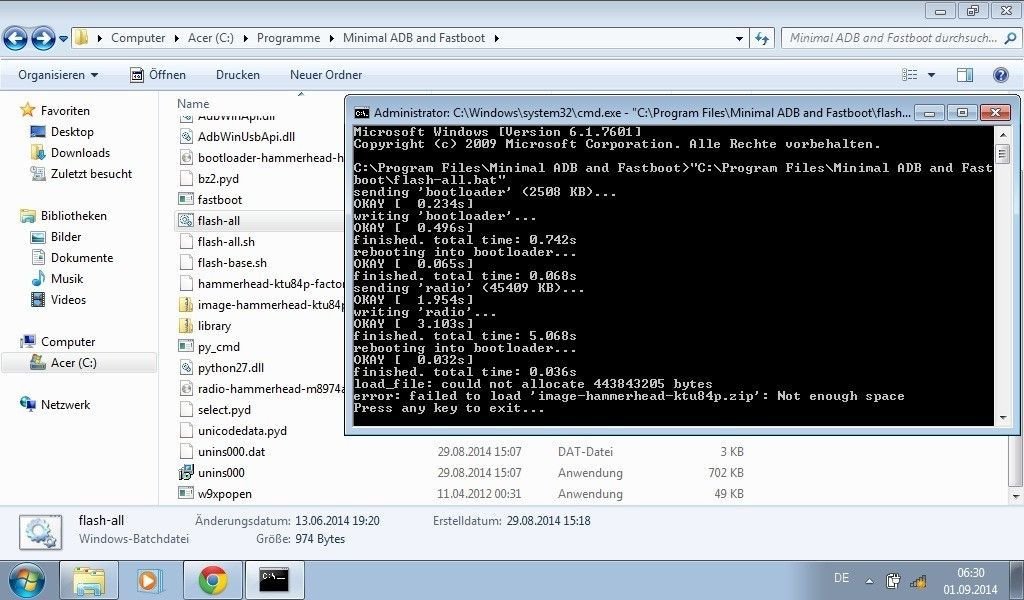The width and height of the screenshot is (1024, 600).
Task: Go forward with the Explorer forward arrow
Action: (43, 39)
